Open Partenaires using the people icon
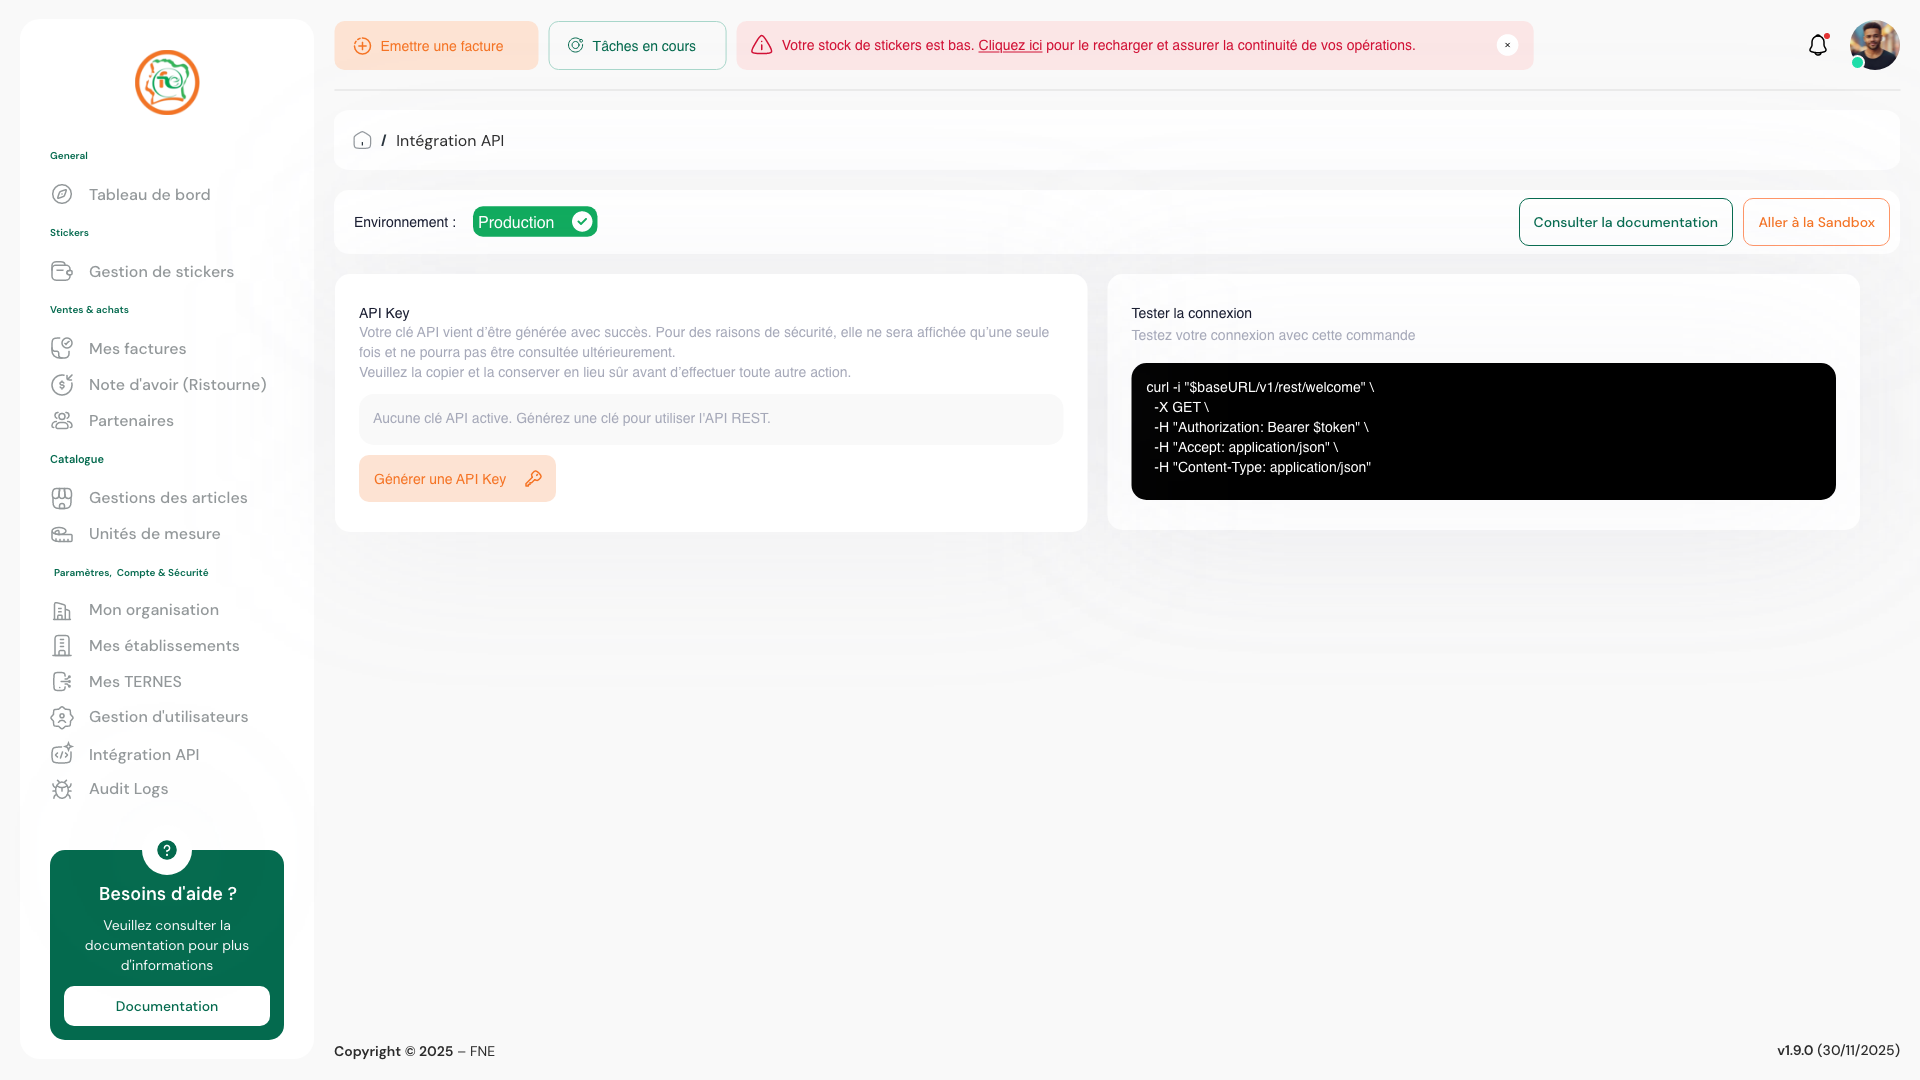1920x1080 pixels. pos(62,420)
